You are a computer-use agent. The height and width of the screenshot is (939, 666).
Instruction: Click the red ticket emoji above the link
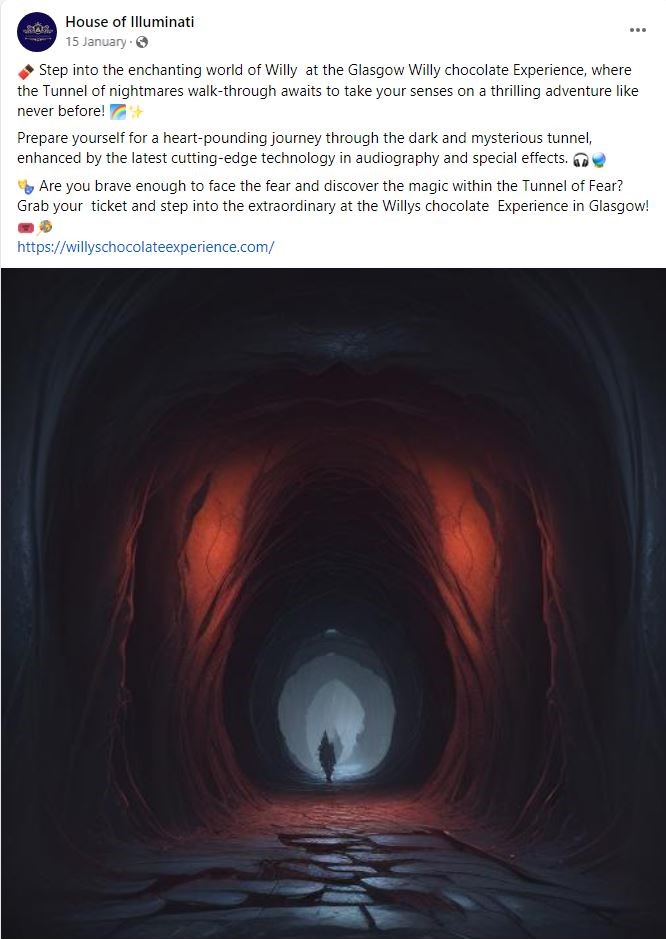(26, 228)
